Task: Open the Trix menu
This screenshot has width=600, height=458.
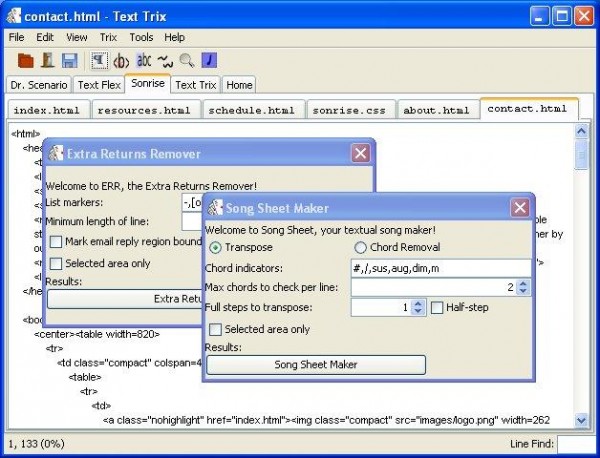Action: tap(108, 37)
